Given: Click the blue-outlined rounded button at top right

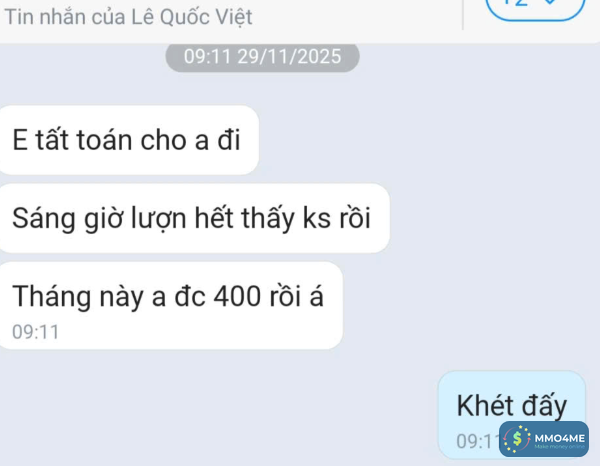Looking at the screenshot, I should click(535, 9).
